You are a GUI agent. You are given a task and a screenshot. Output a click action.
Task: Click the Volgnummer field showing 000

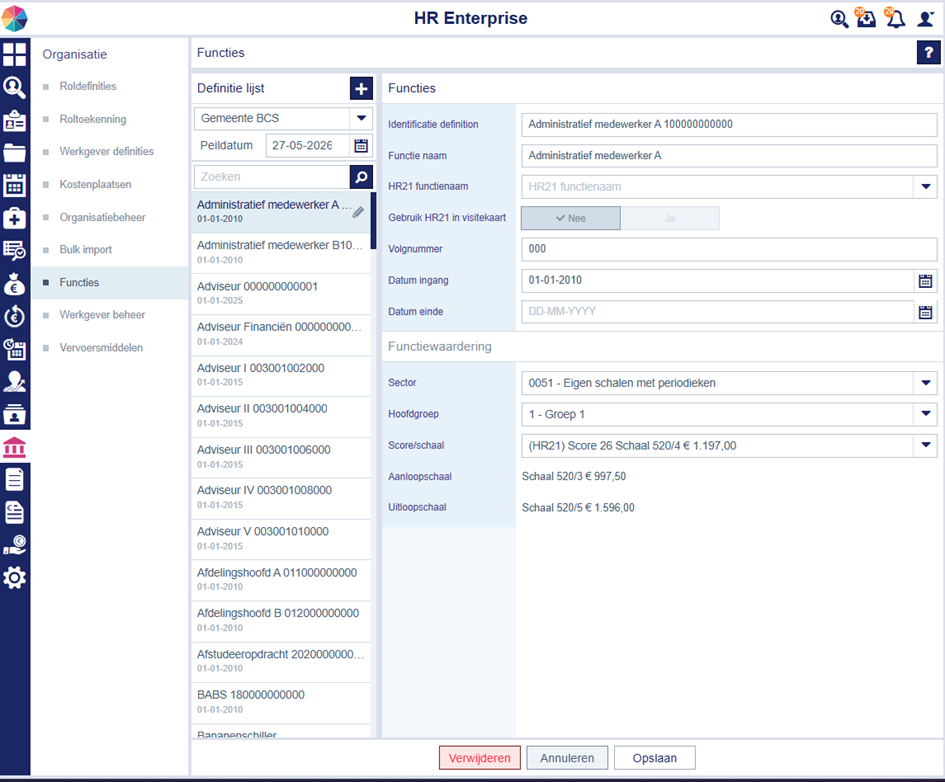729,249
